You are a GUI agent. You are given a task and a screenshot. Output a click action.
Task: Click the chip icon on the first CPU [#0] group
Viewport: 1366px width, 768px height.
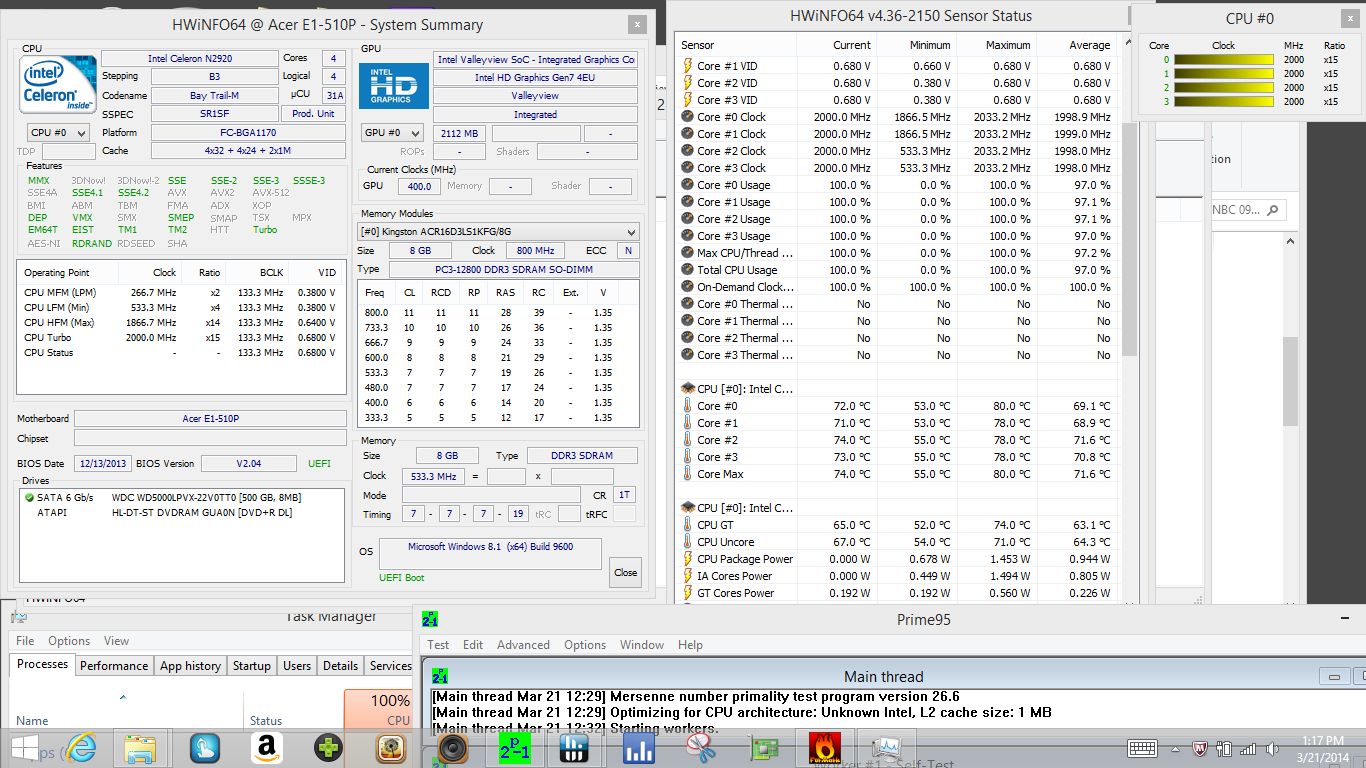pyautogui.click(x=687, y=389)
